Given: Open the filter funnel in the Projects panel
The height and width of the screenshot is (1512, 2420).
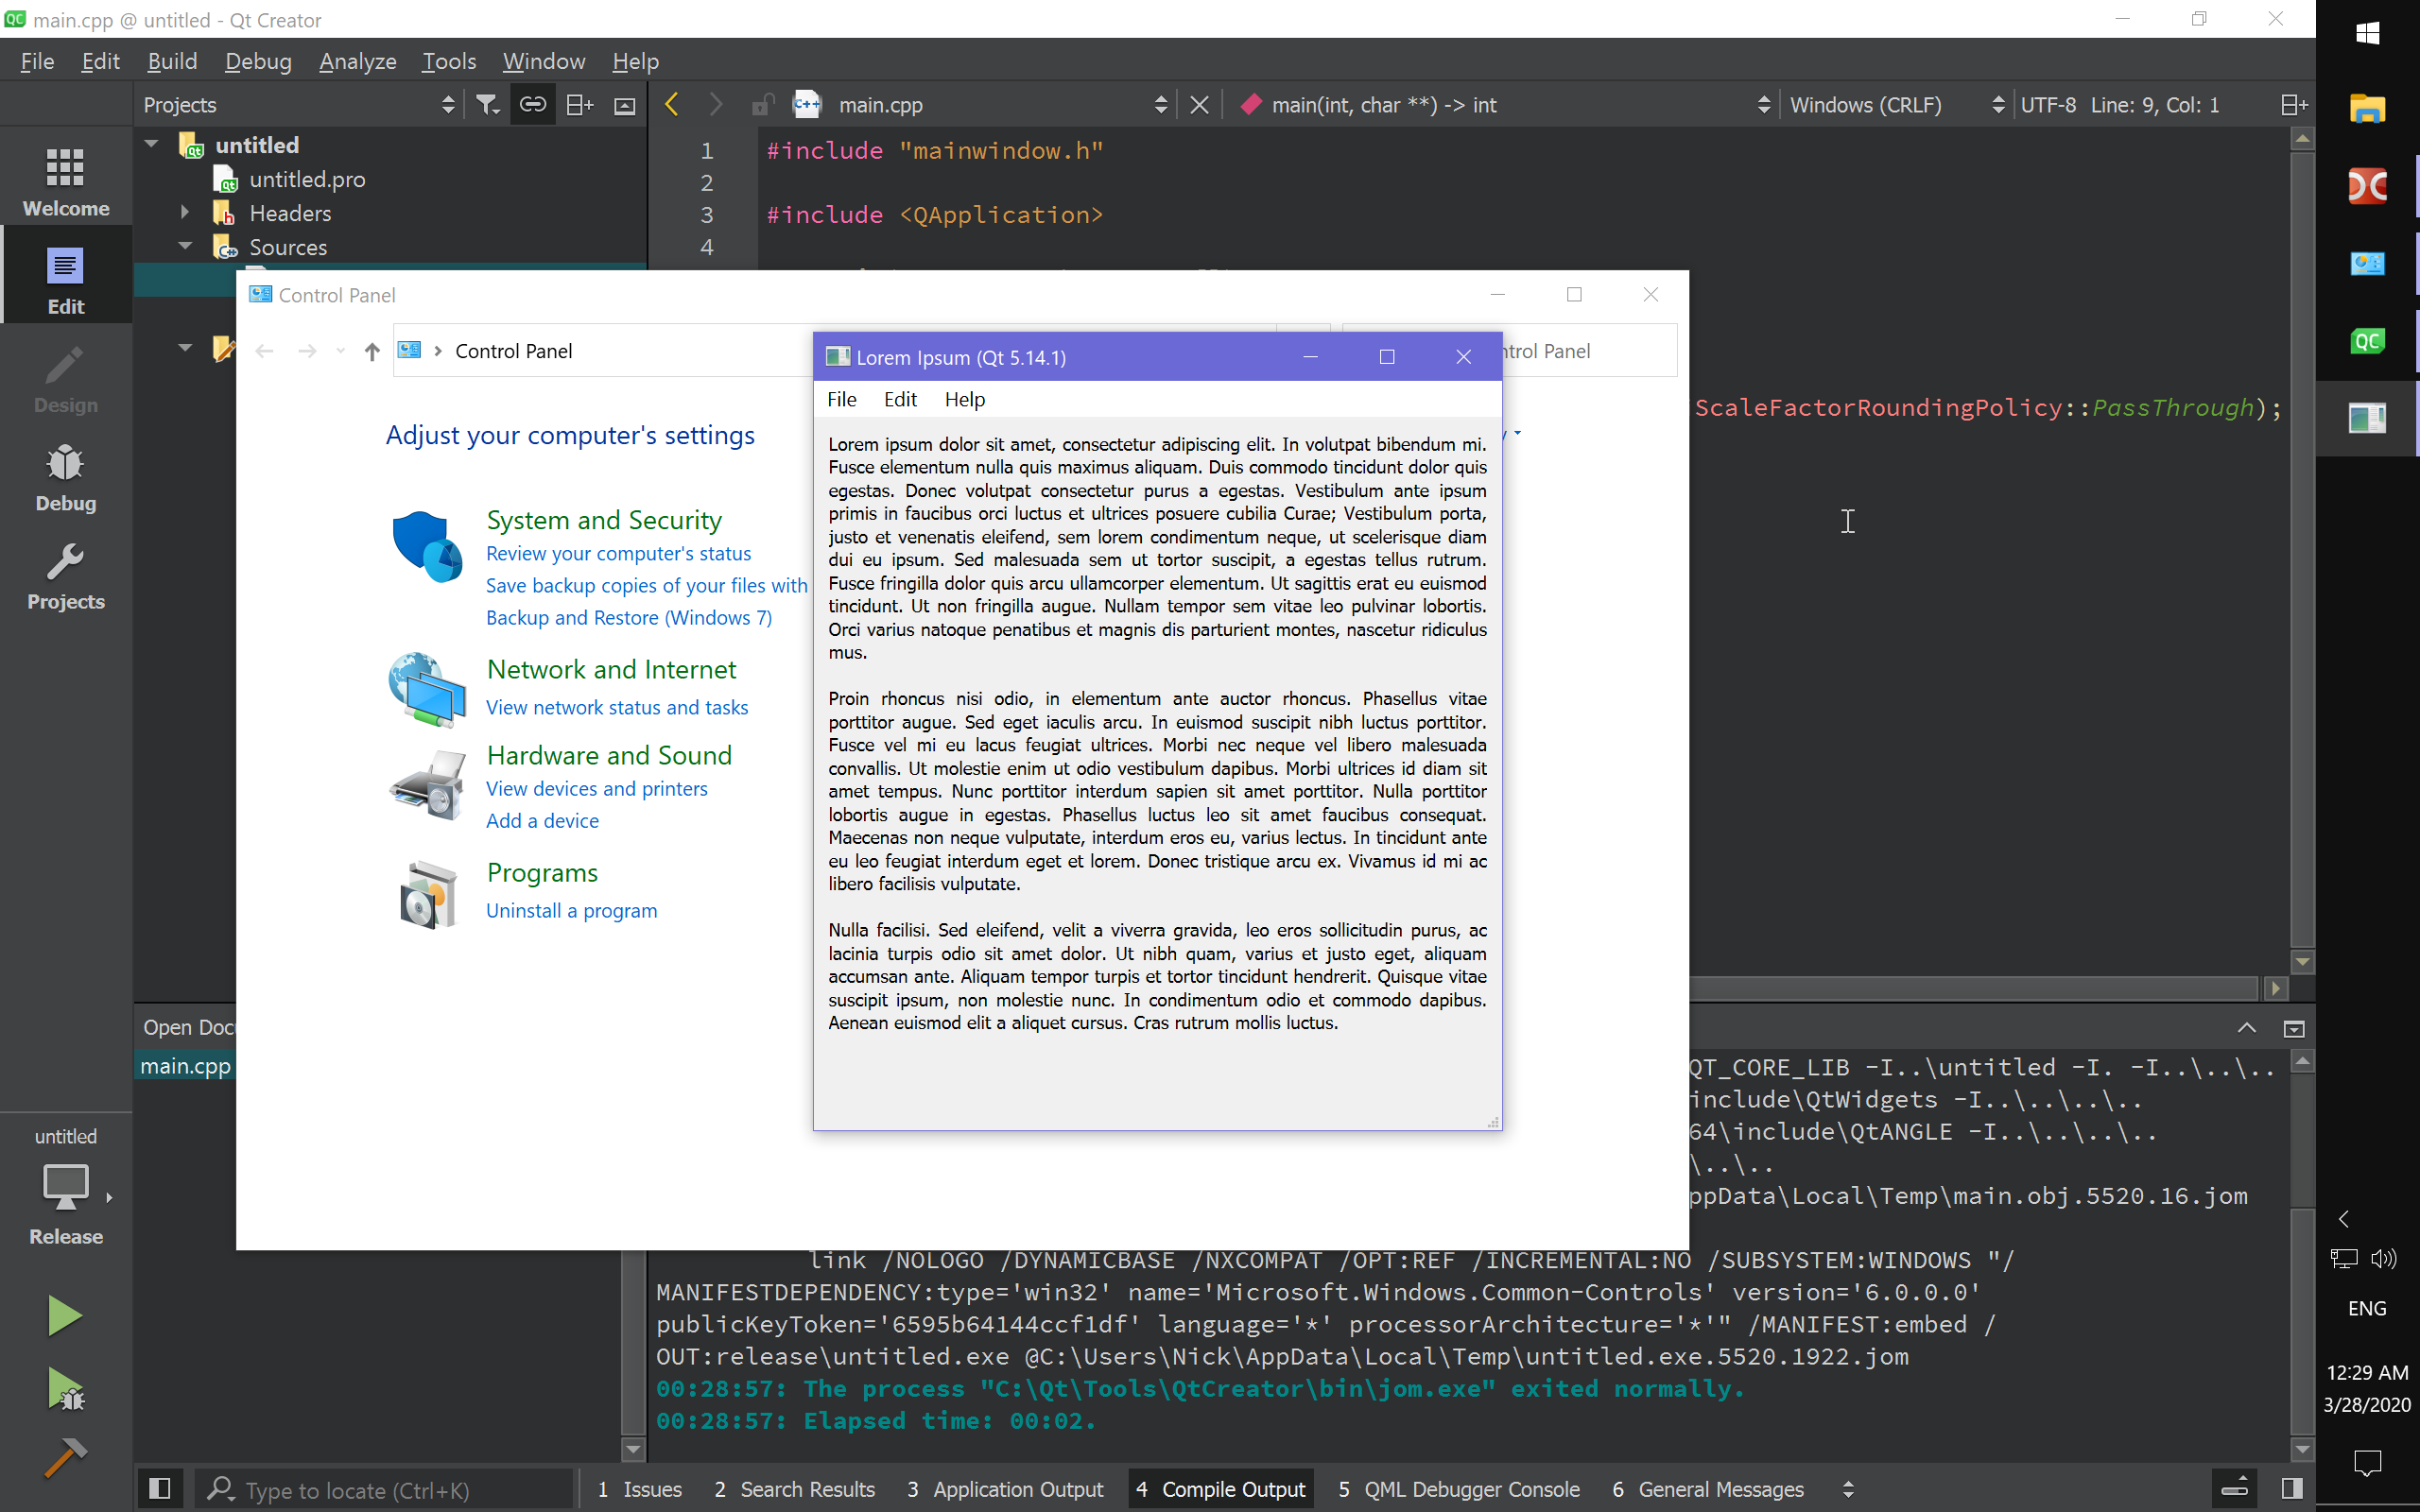Looking at the screenshot, I should pos(487,104).
